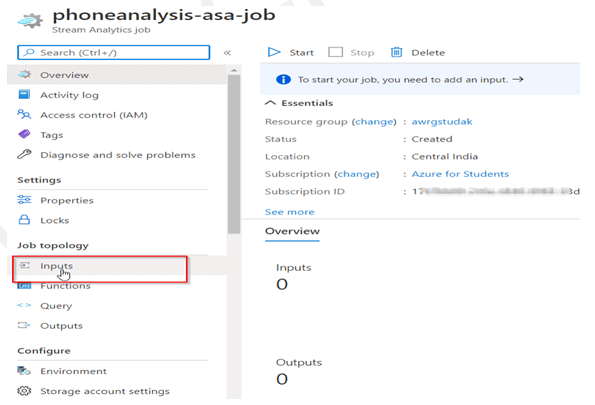Collapse the sidebar with double chevron

(227, 53)
